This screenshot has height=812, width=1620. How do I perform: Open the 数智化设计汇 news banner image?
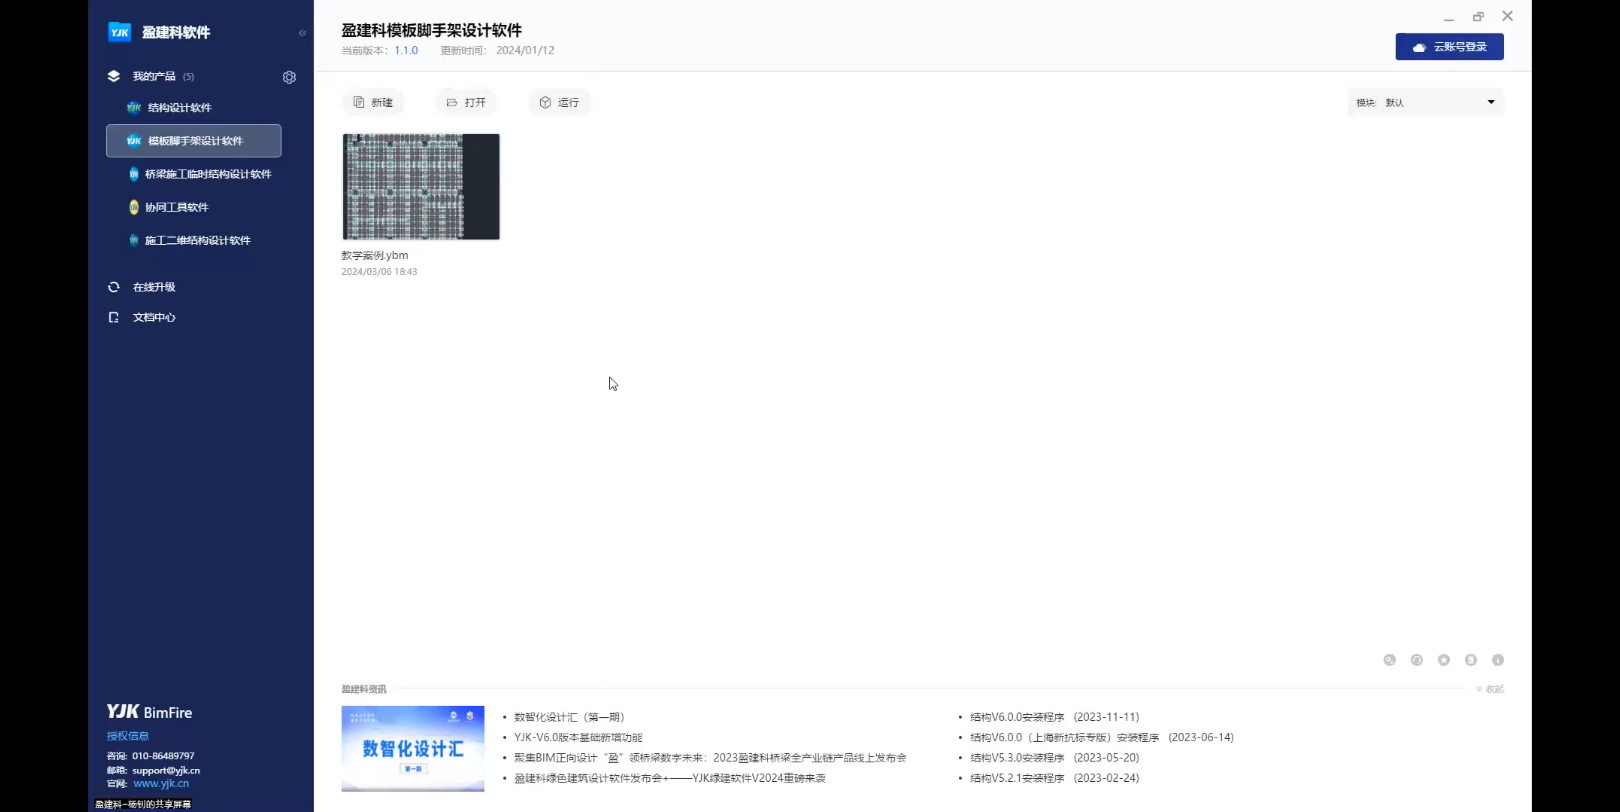click(413, 749)
